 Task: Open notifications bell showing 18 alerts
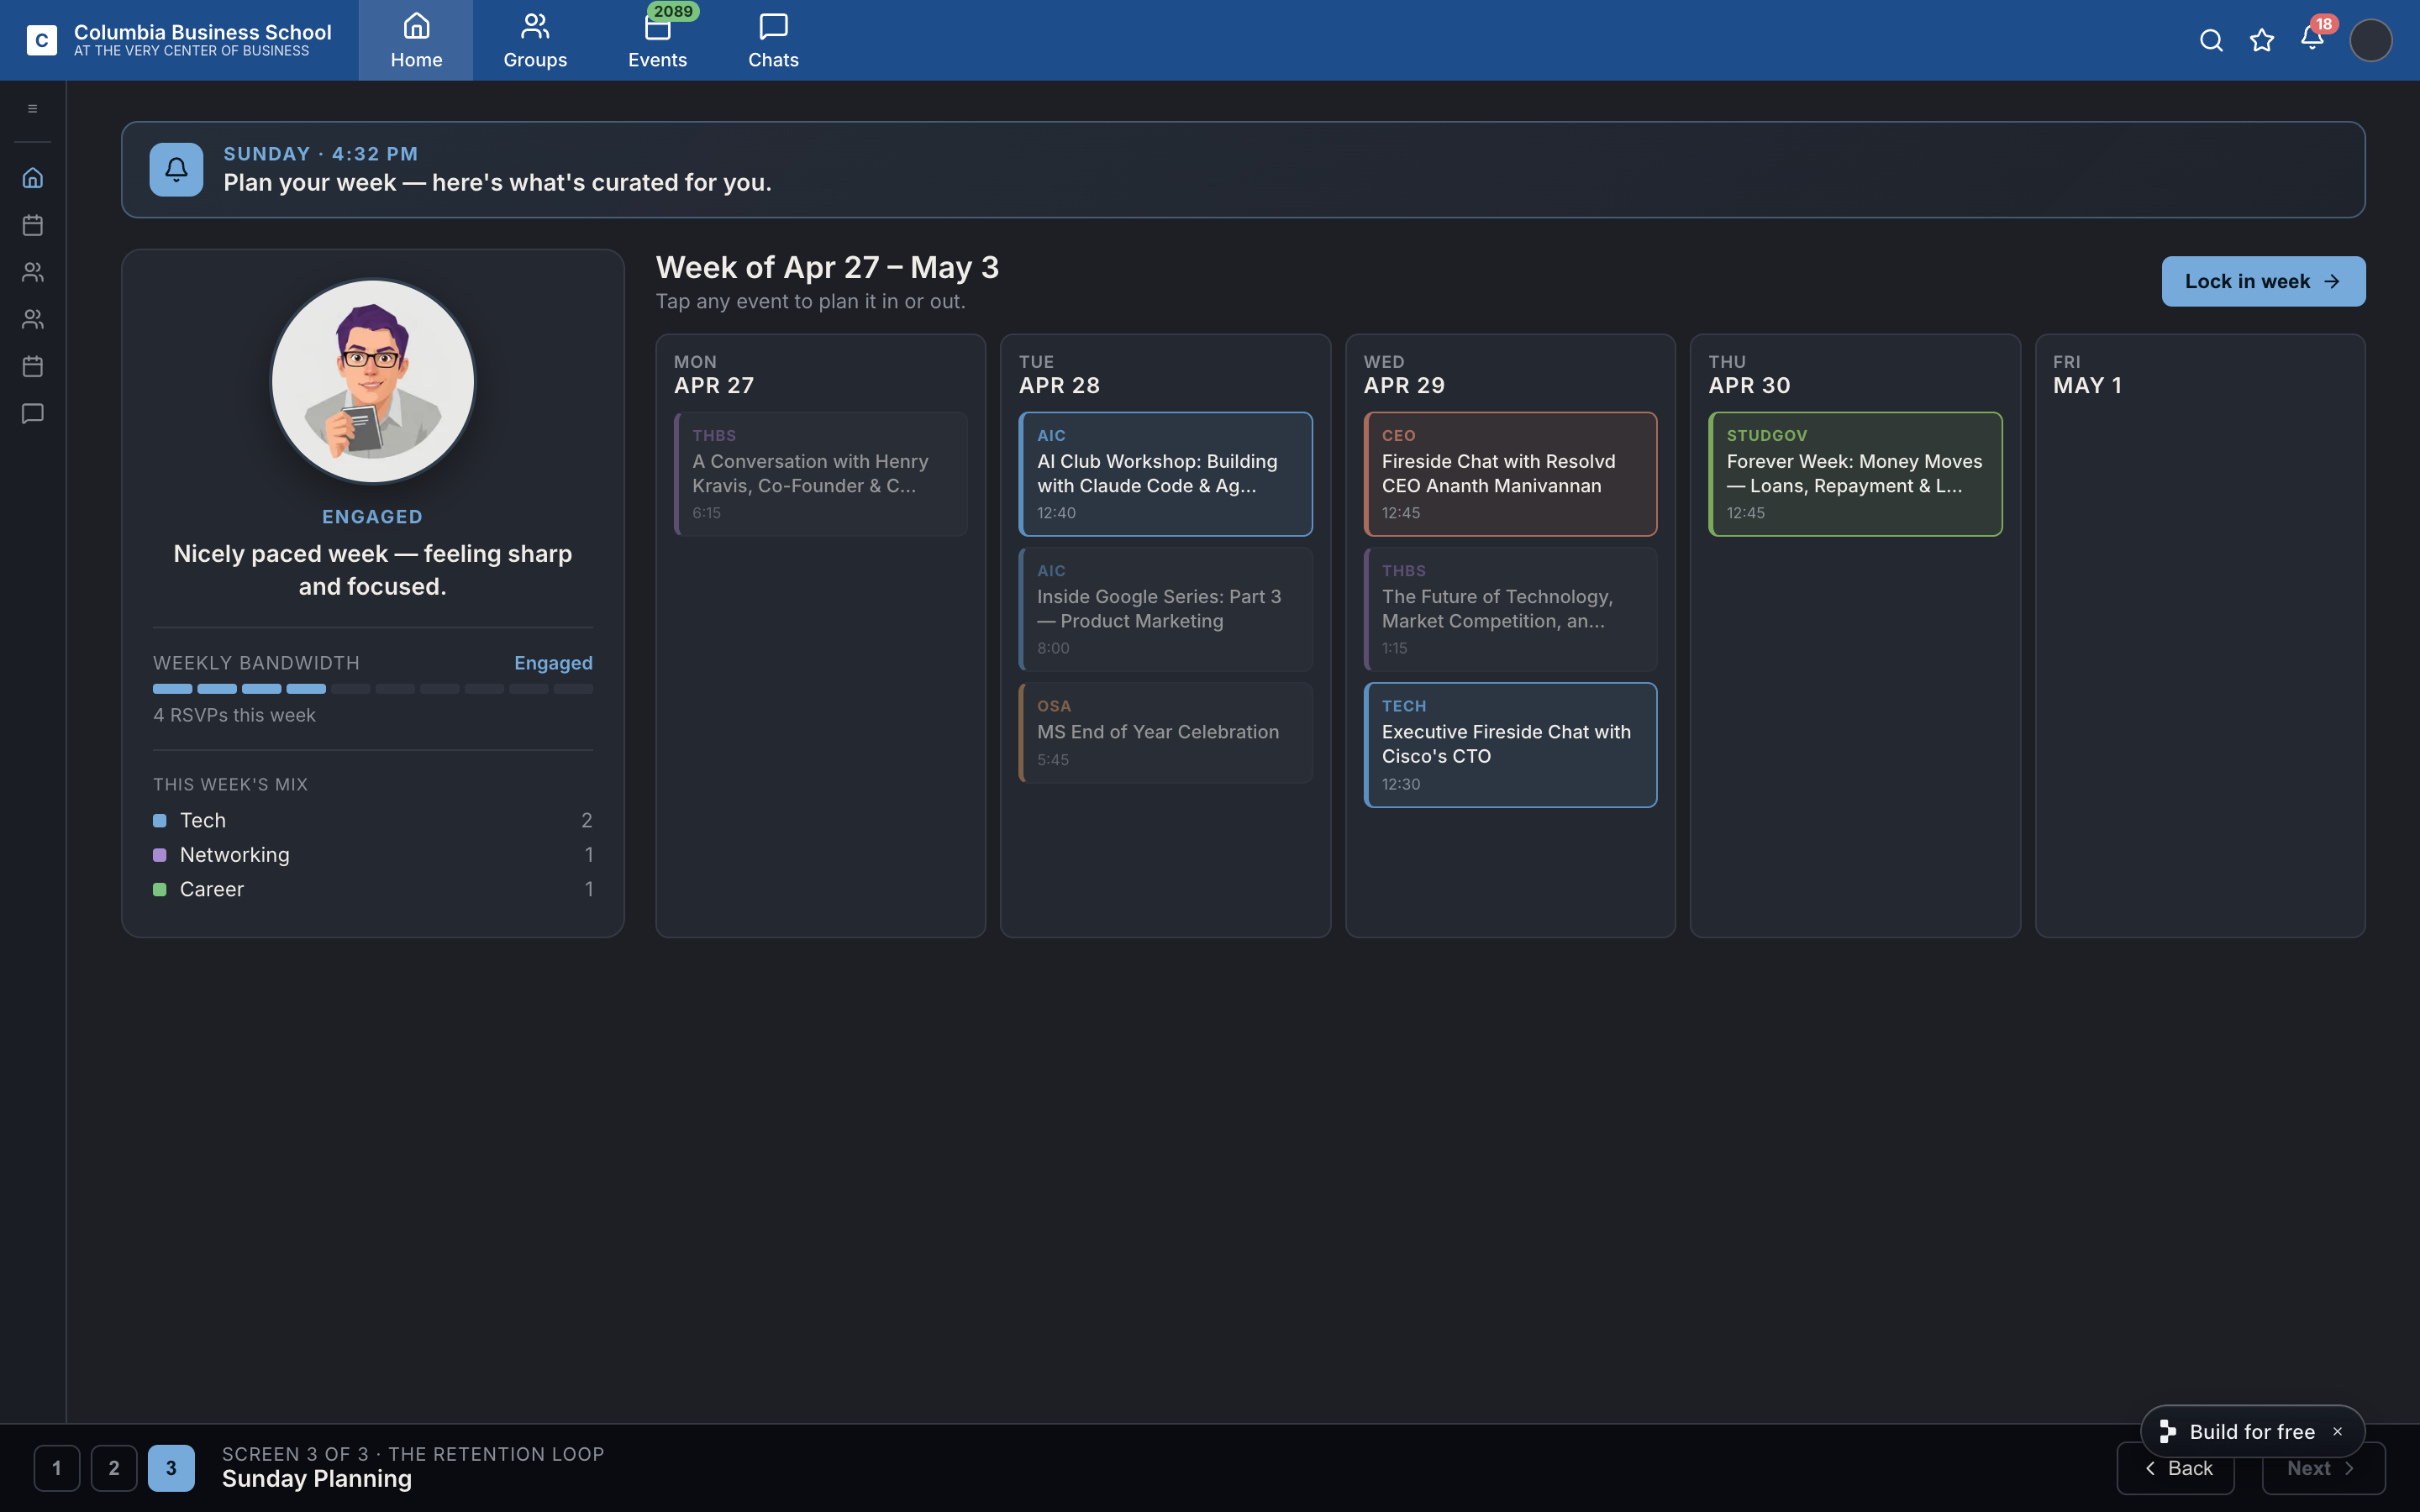coord(2312,38)
